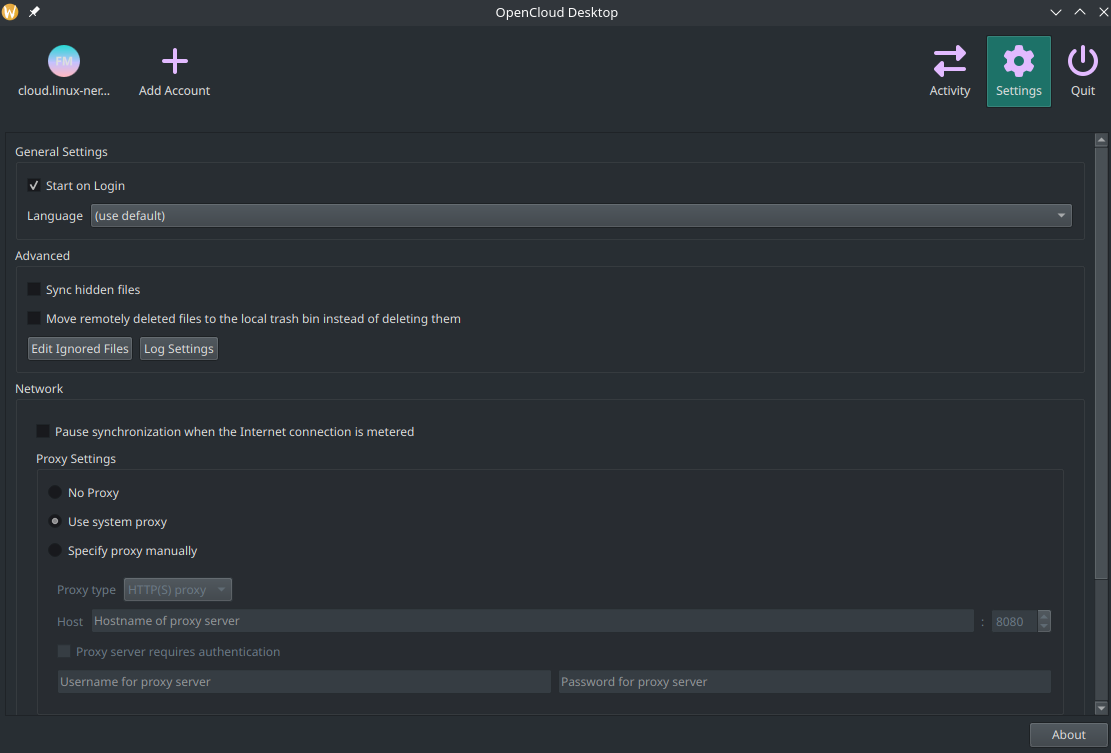
Task: Open the Activity arrows icon
Action: point(949,62)
